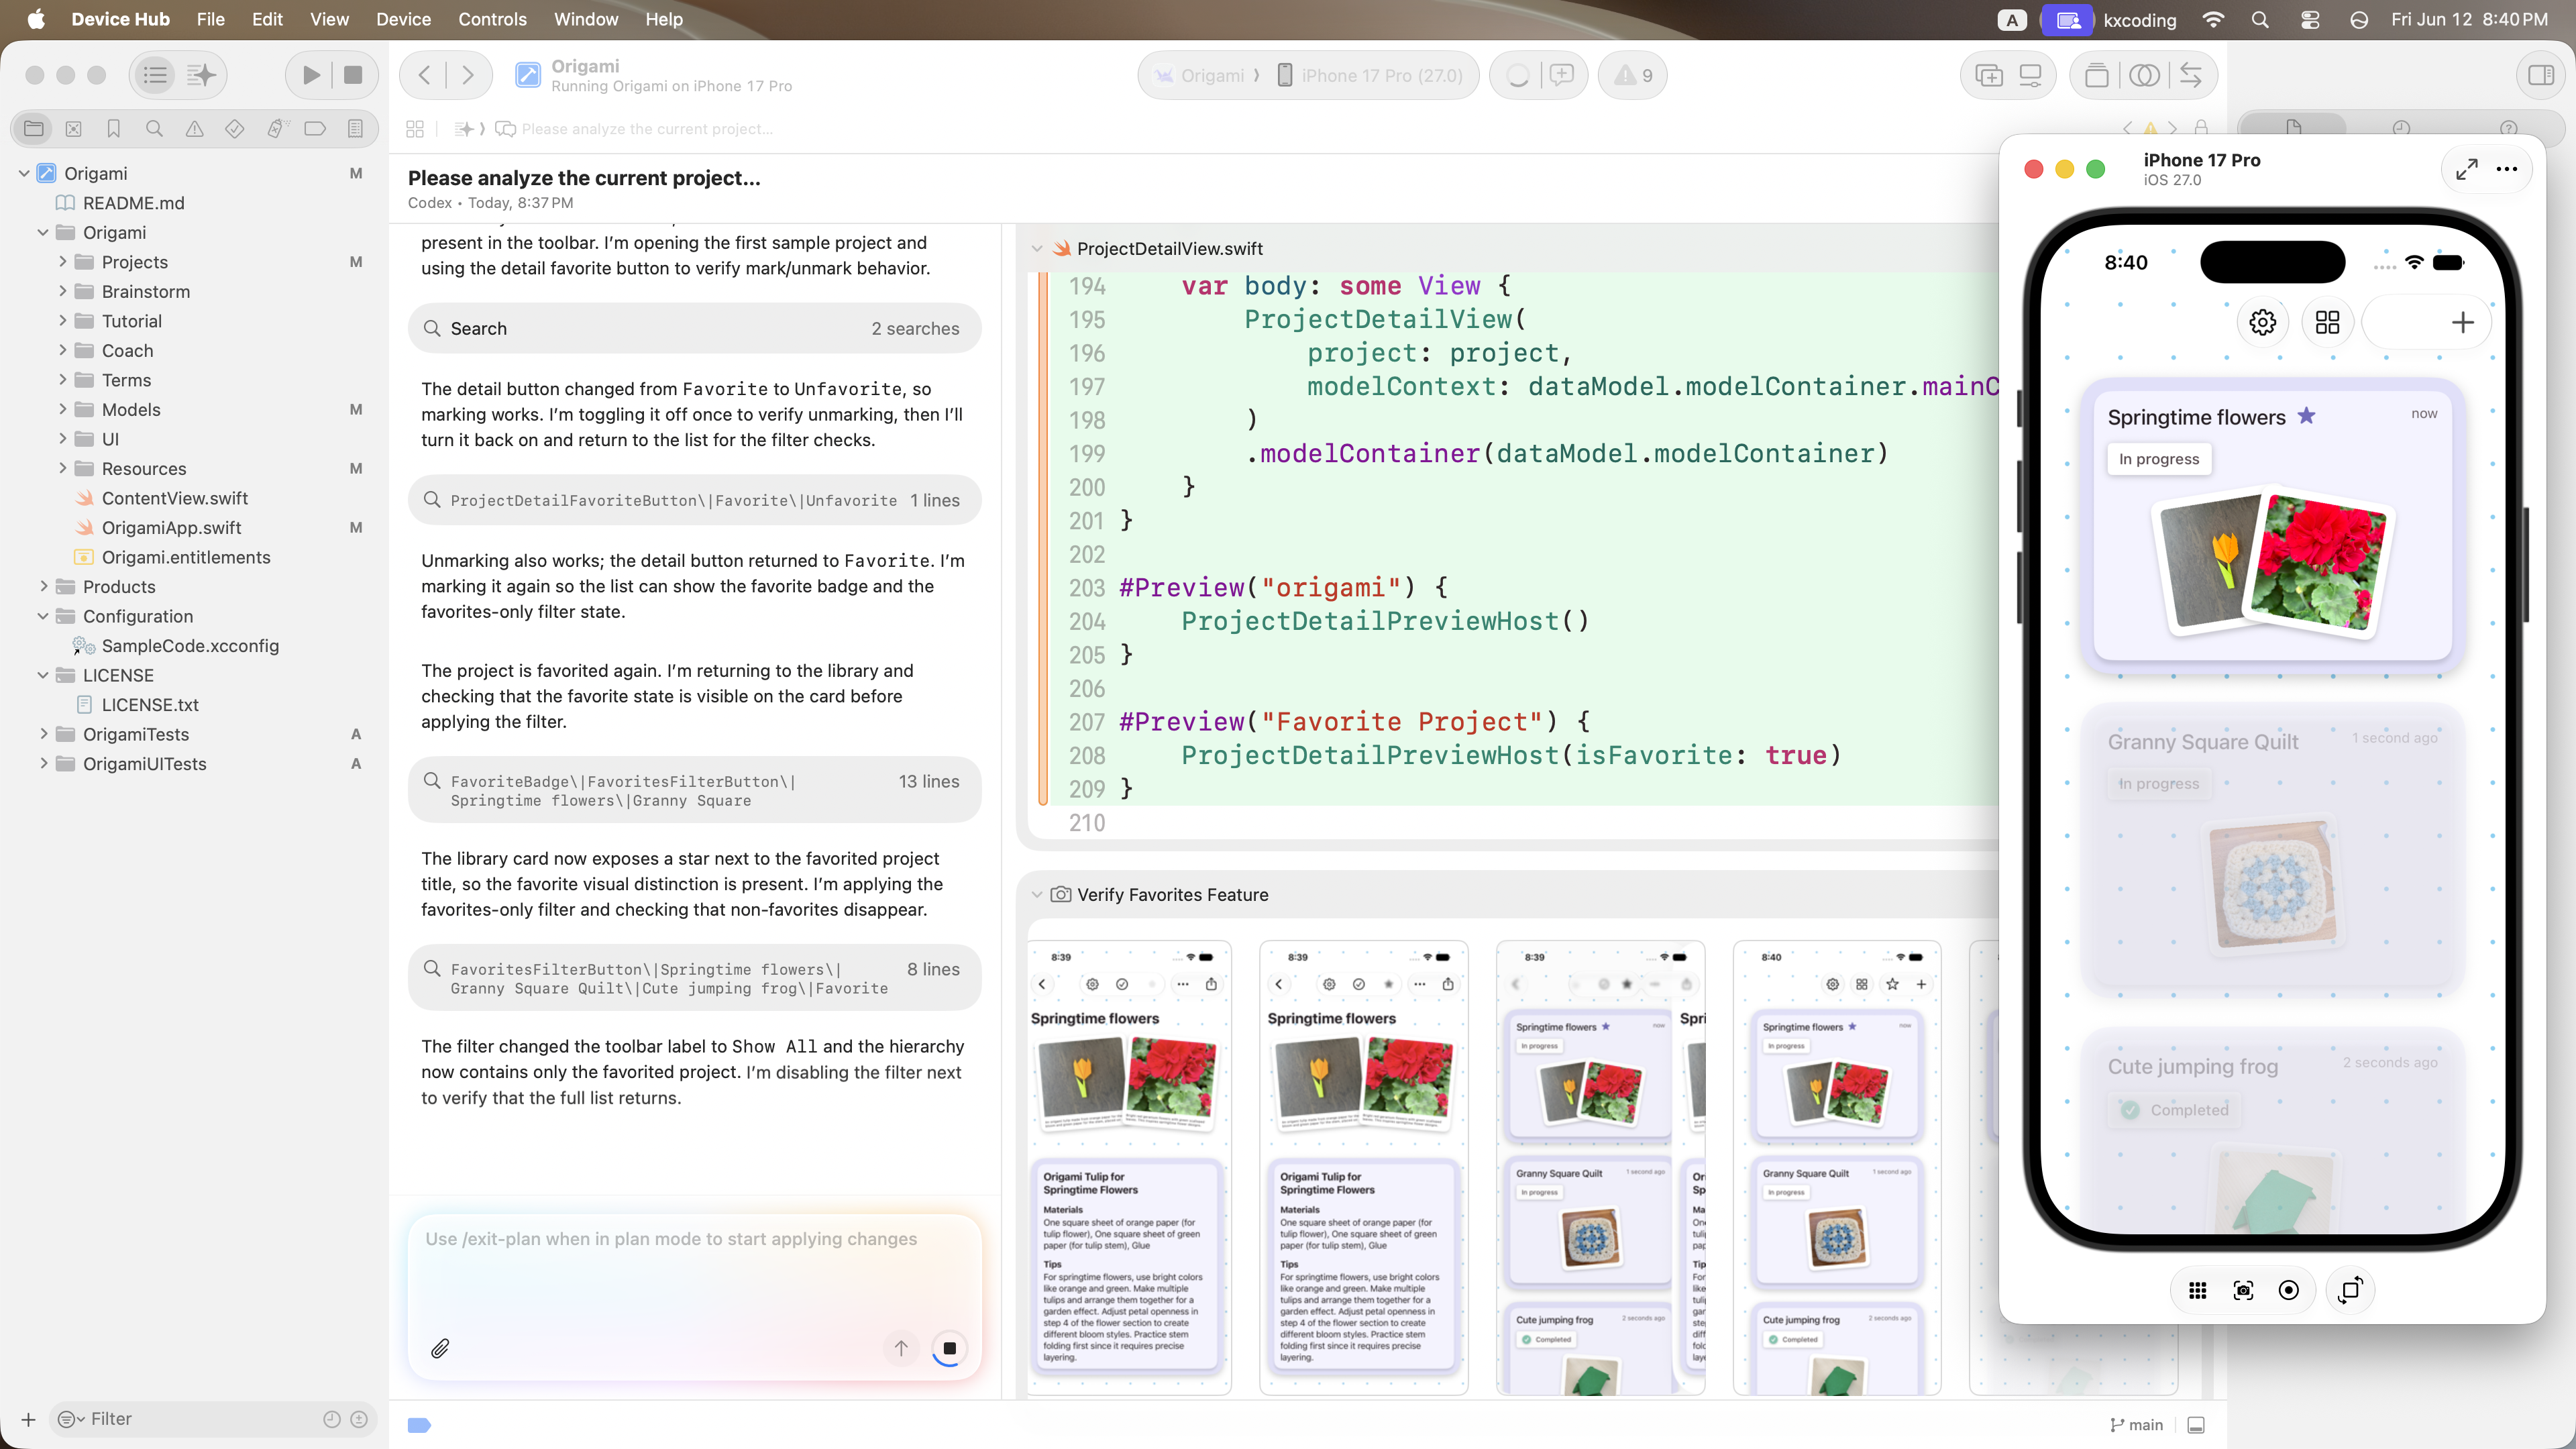Add a new project with plus in simulator
Viewport: 2576px width, 1449px height.
tap(2462, 322)
